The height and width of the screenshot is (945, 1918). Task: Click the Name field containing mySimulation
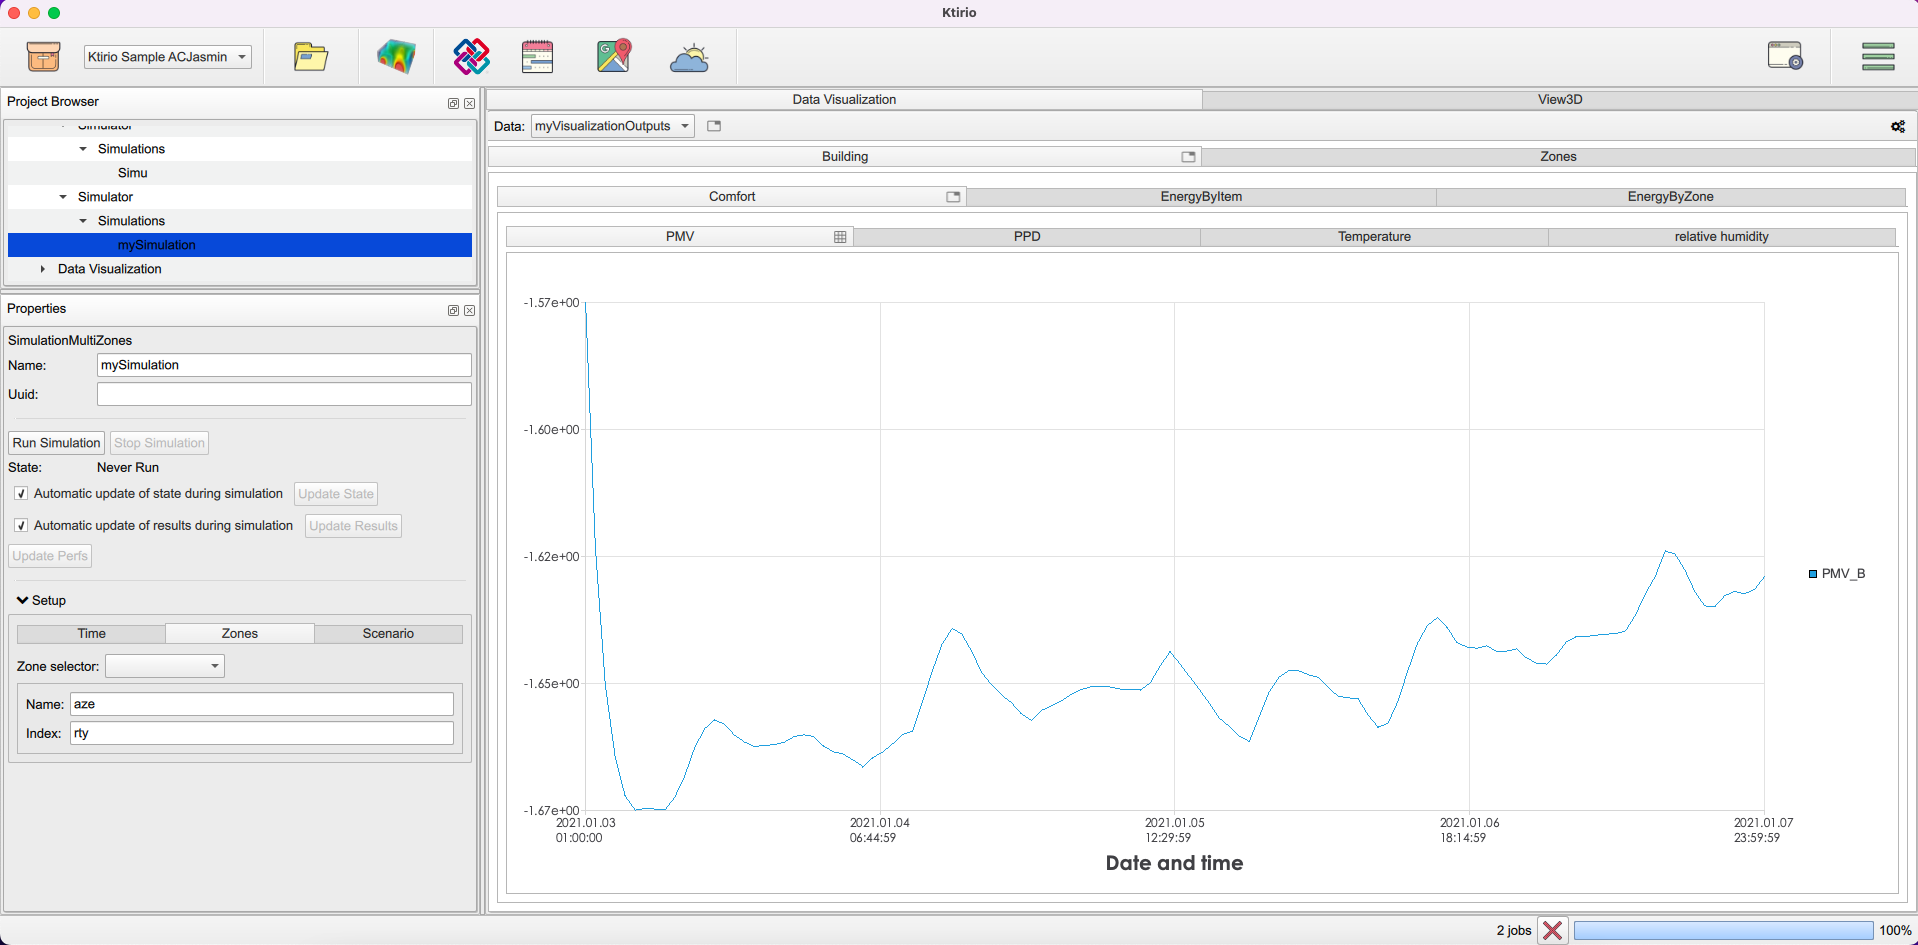click(284, 366)
